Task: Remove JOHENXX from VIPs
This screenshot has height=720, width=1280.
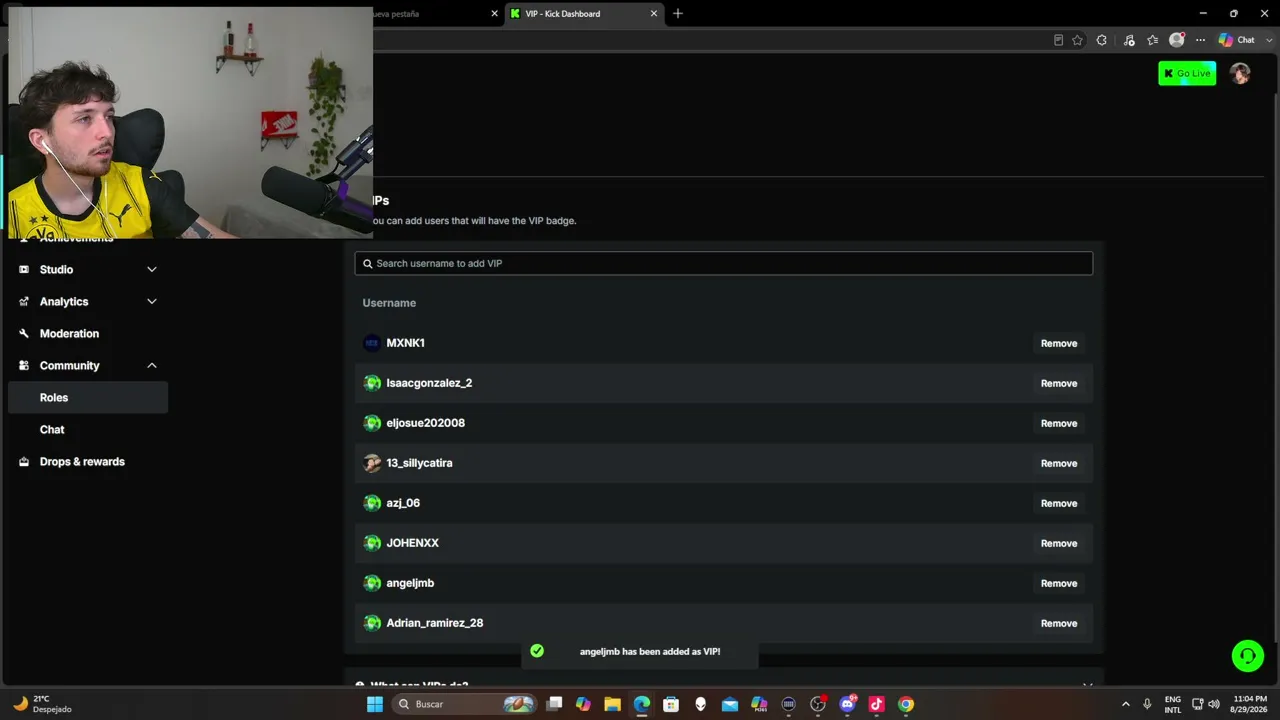Action: point(1058,543)
